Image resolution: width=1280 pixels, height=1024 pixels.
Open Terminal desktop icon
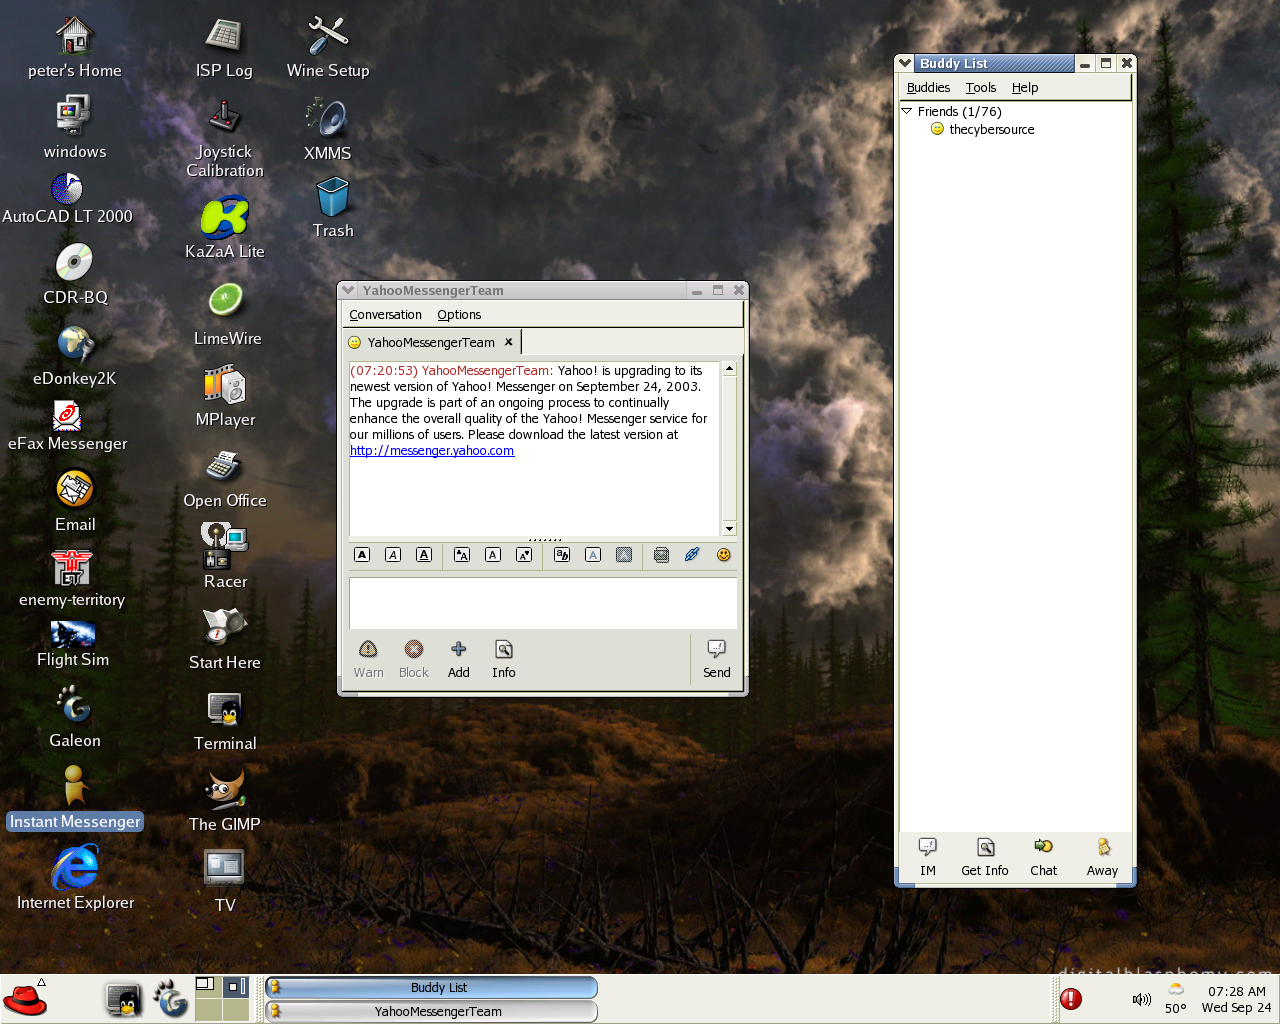(225, 720)
